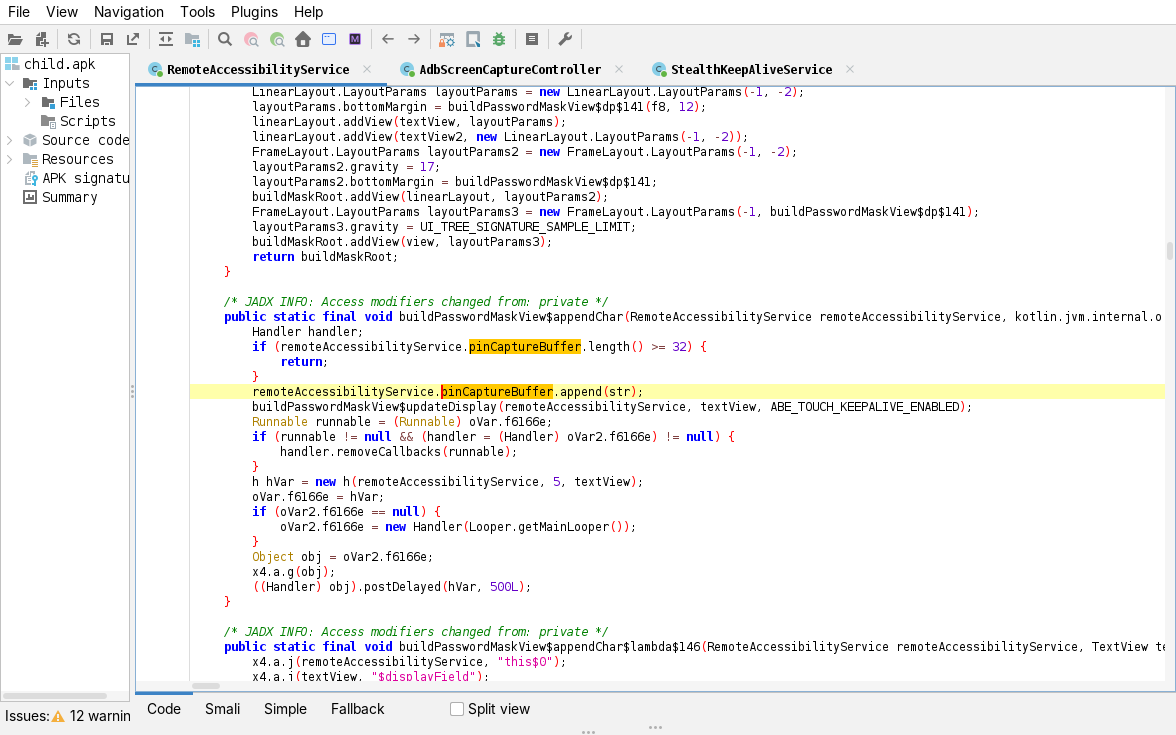Click the Summary tree icon

(30, 197)
